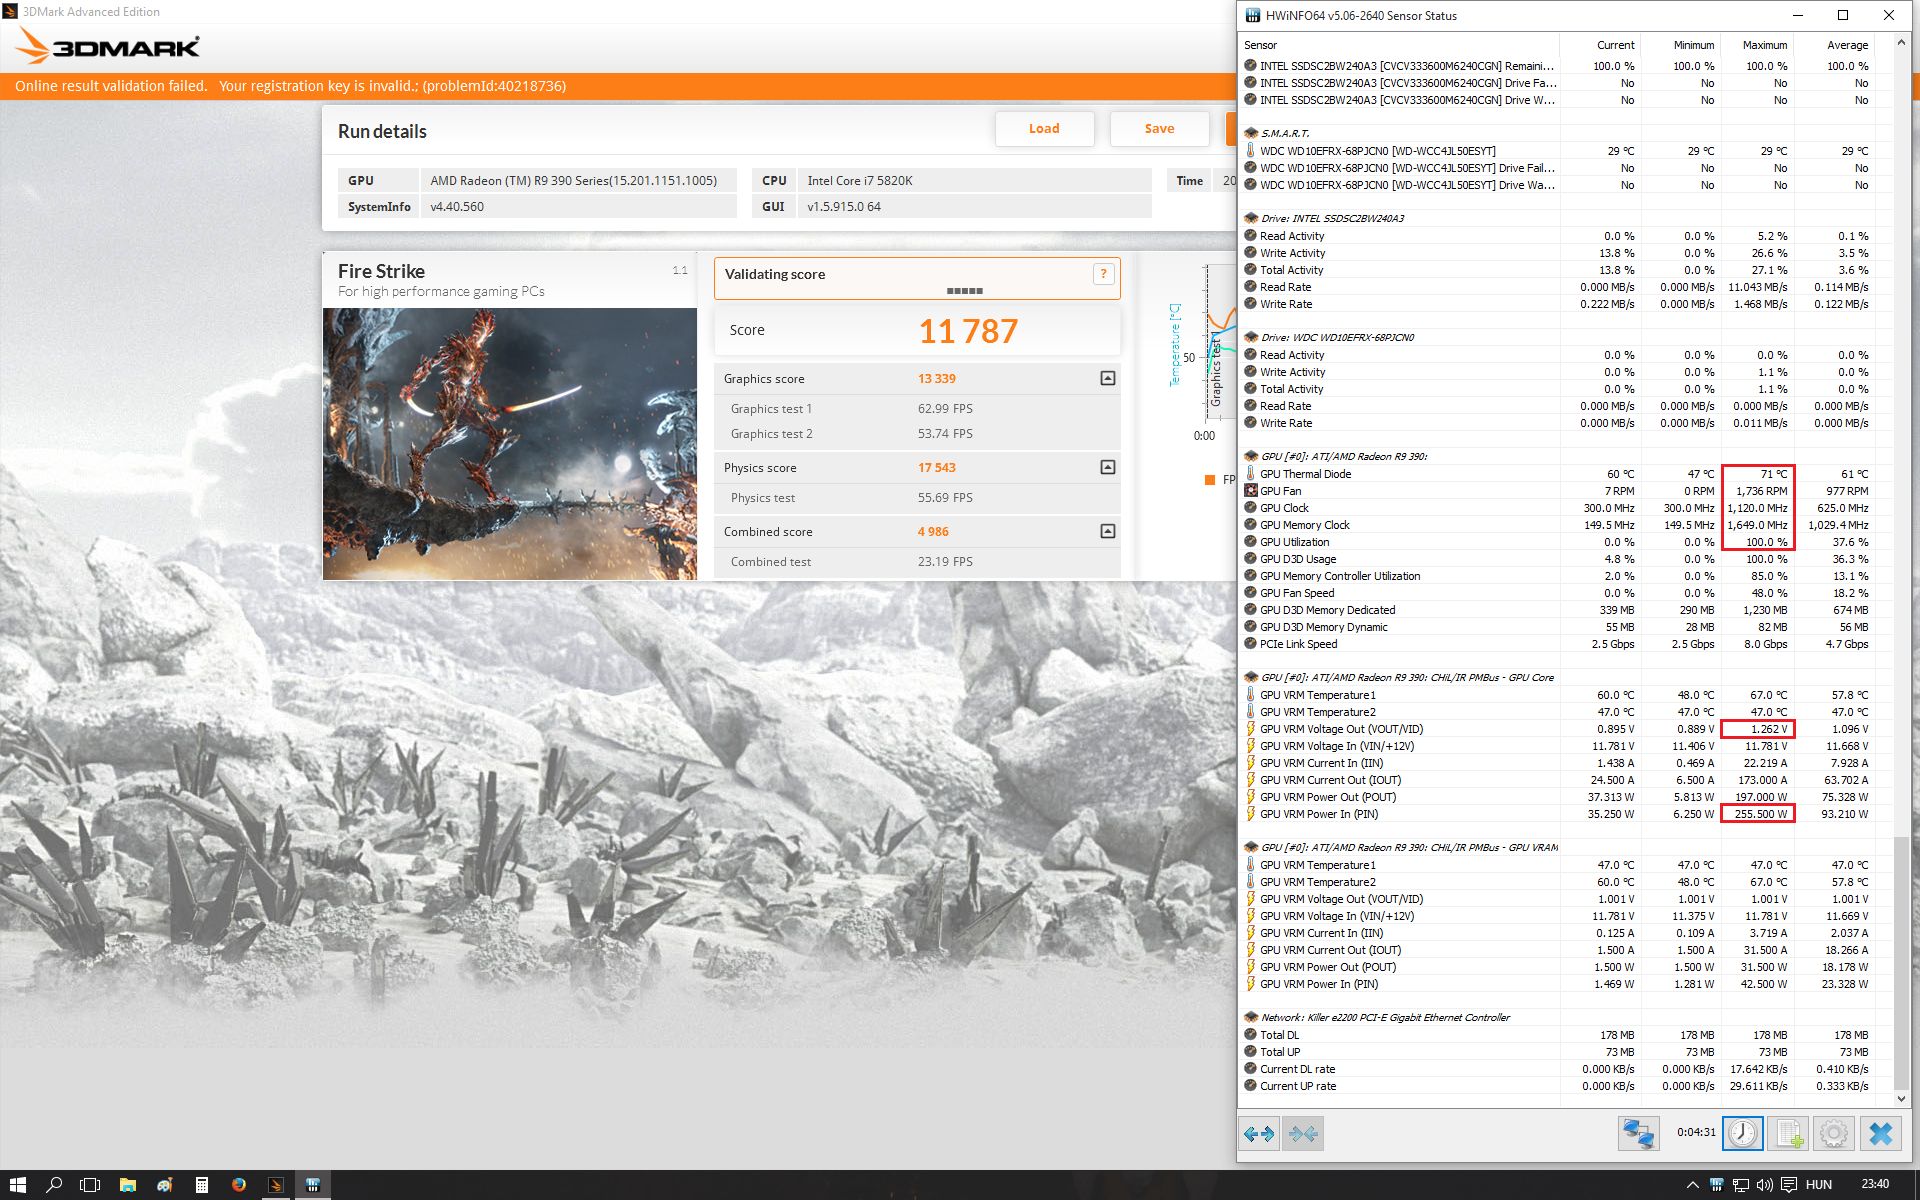
Task: Click HWiNFO scrollbar up arrow
Action: [x=1902, y=44]
